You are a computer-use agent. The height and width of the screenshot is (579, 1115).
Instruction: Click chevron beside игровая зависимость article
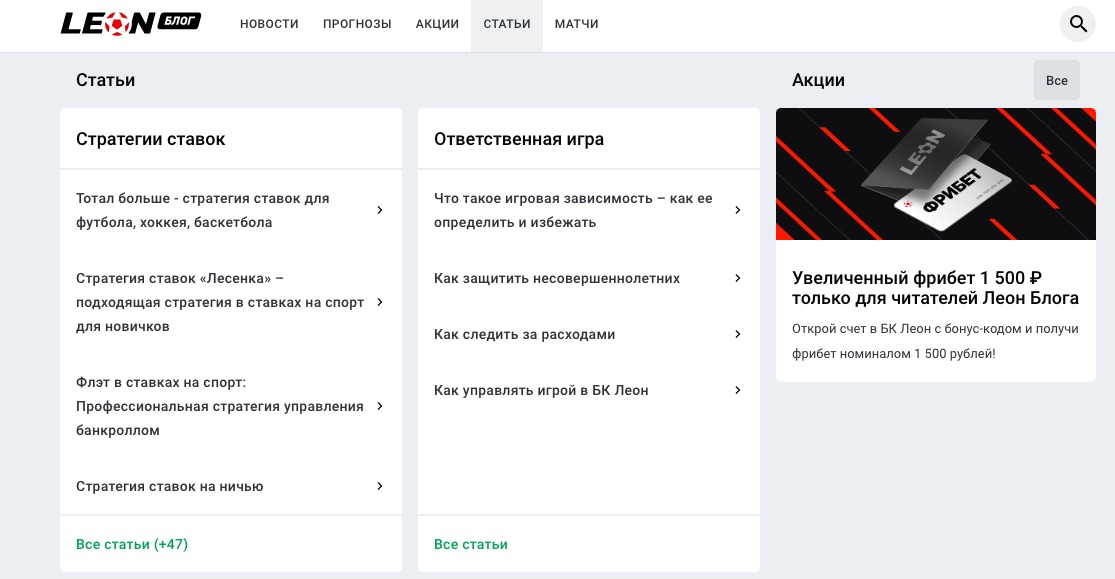click(737, 210)
